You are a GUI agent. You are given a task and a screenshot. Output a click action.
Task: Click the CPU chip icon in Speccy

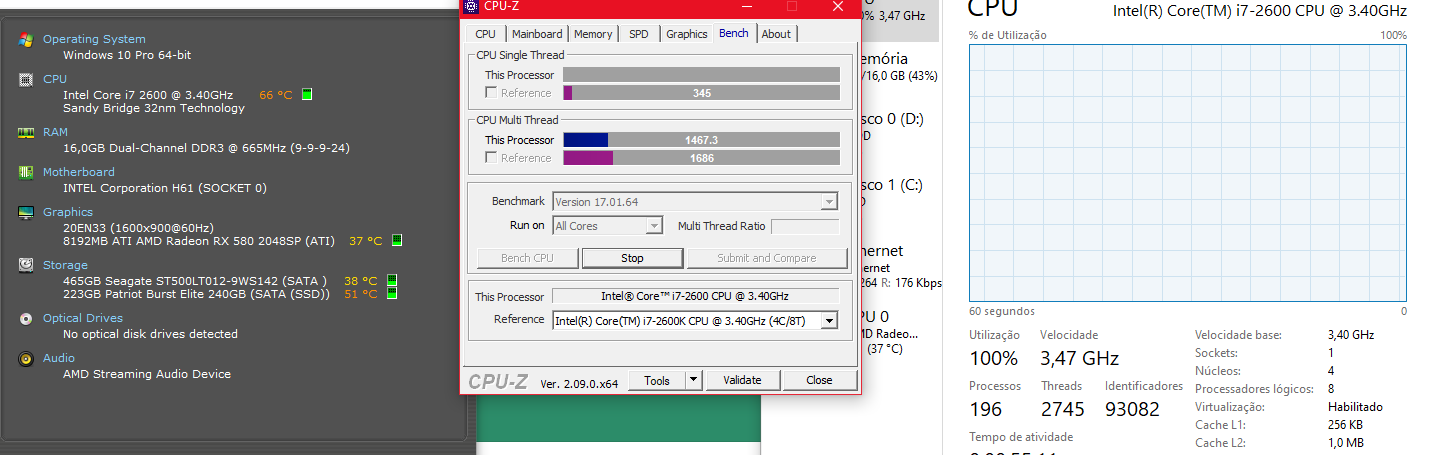(26, 79)
